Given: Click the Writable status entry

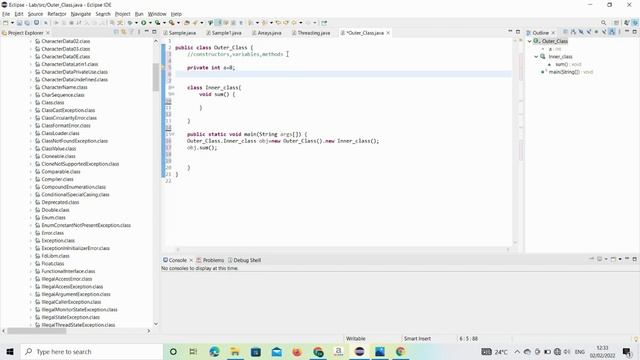Looking at the screenshot, I should 356,339.
